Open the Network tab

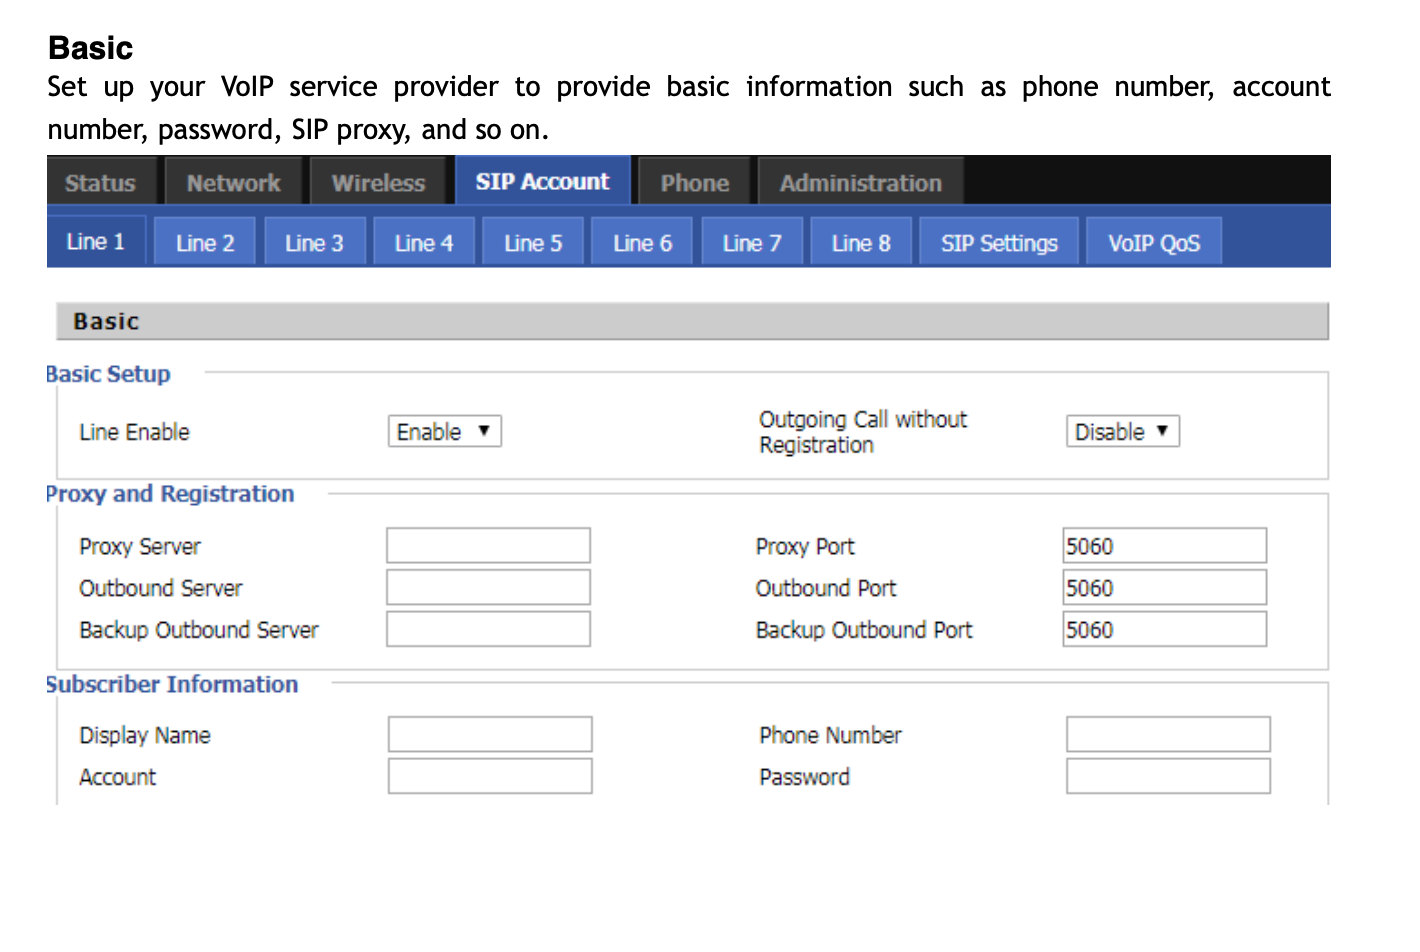(234, 183)
